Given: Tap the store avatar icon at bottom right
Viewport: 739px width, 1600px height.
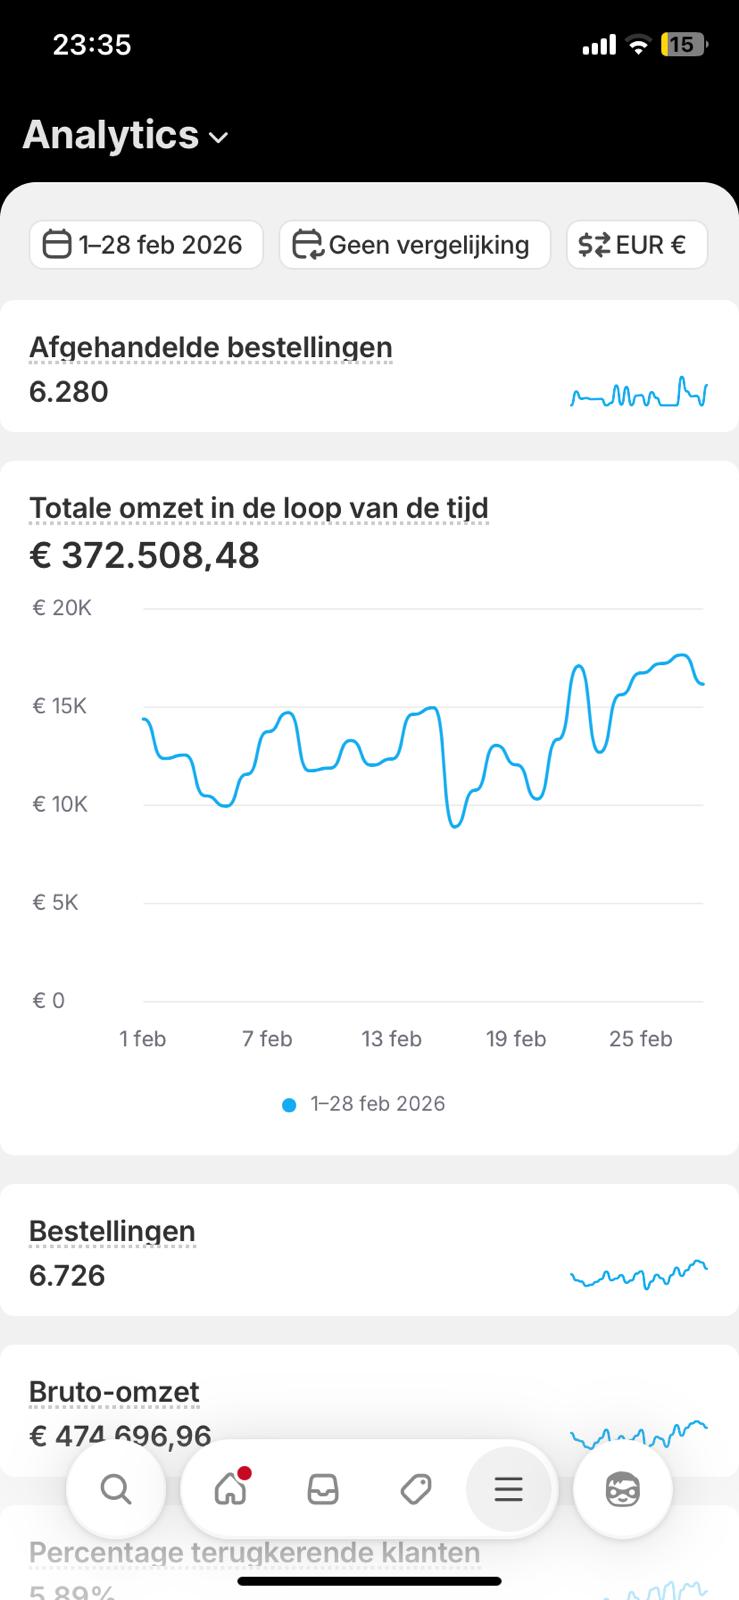Looking at the screenshot, I should pyautogui.click(x=622, y=1489).
